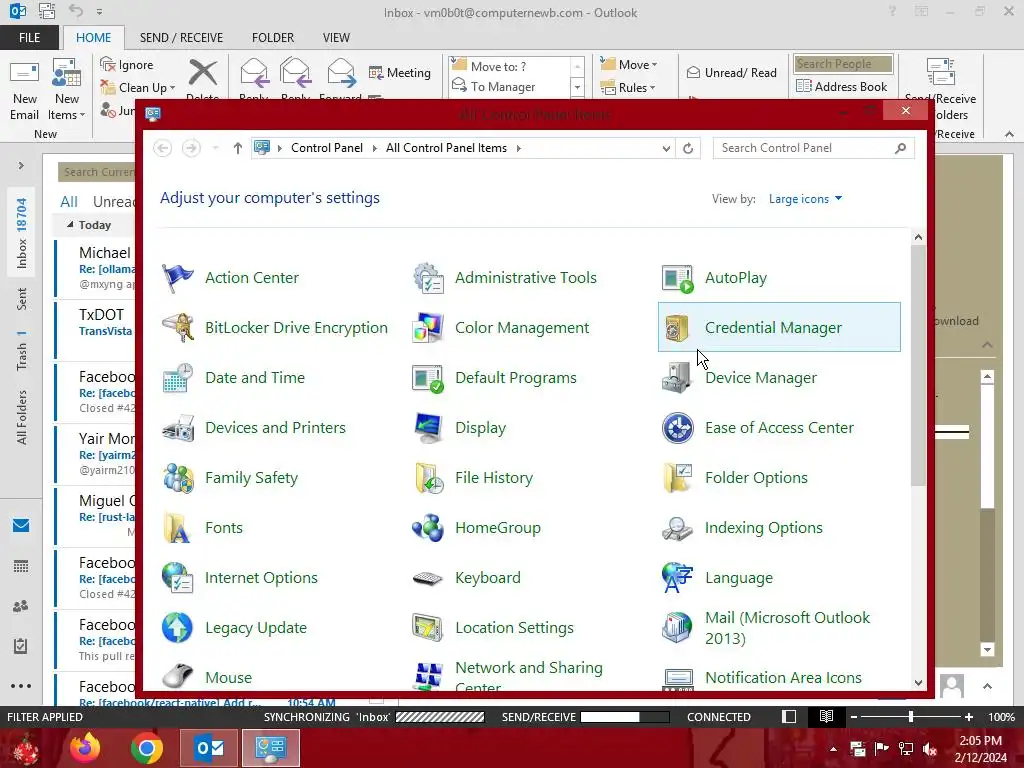This screenshot has width=1024, height=768.
Task: Switch to Outlook taskbar button
Action: 209,748
